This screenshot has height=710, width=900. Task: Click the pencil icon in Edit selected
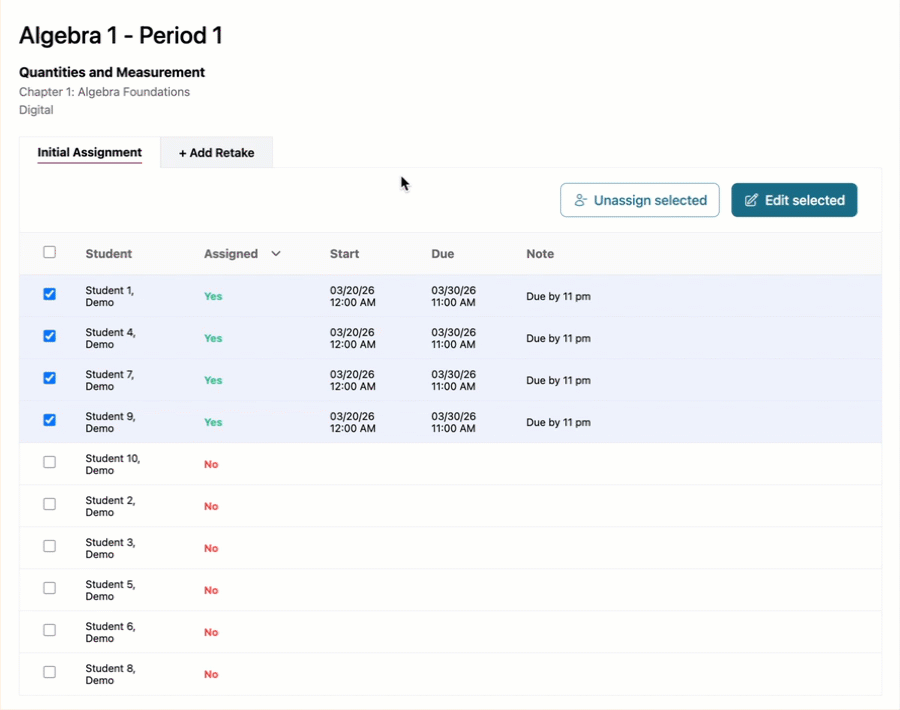pos(752,200)
